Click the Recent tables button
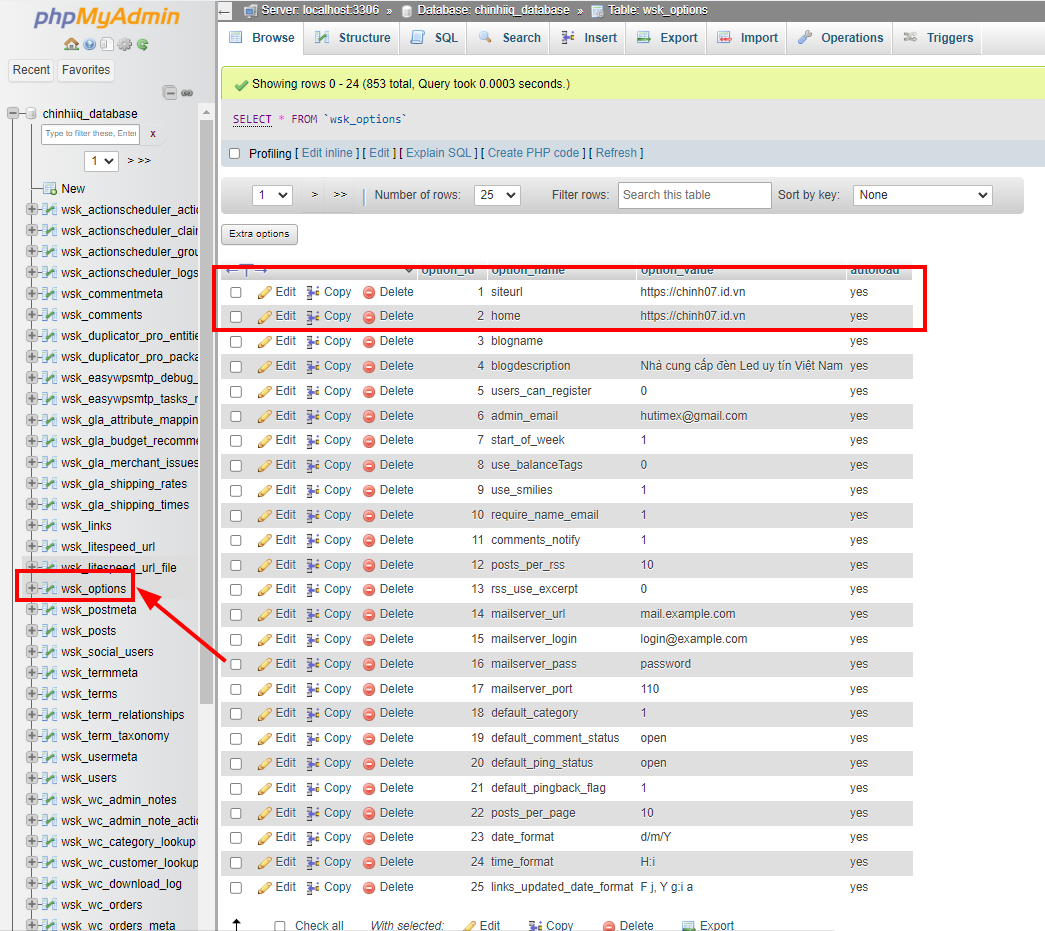 tap(31, 70)
